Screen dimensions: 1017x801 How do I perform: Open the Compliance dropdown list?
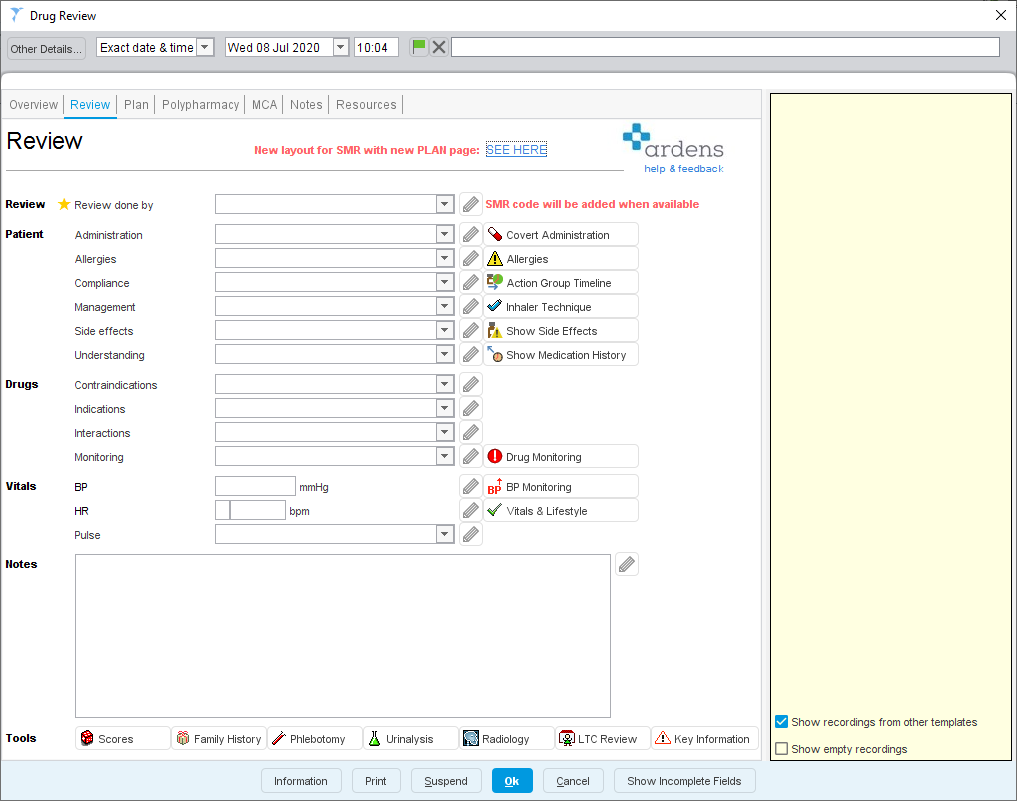[x=443, y=281]
